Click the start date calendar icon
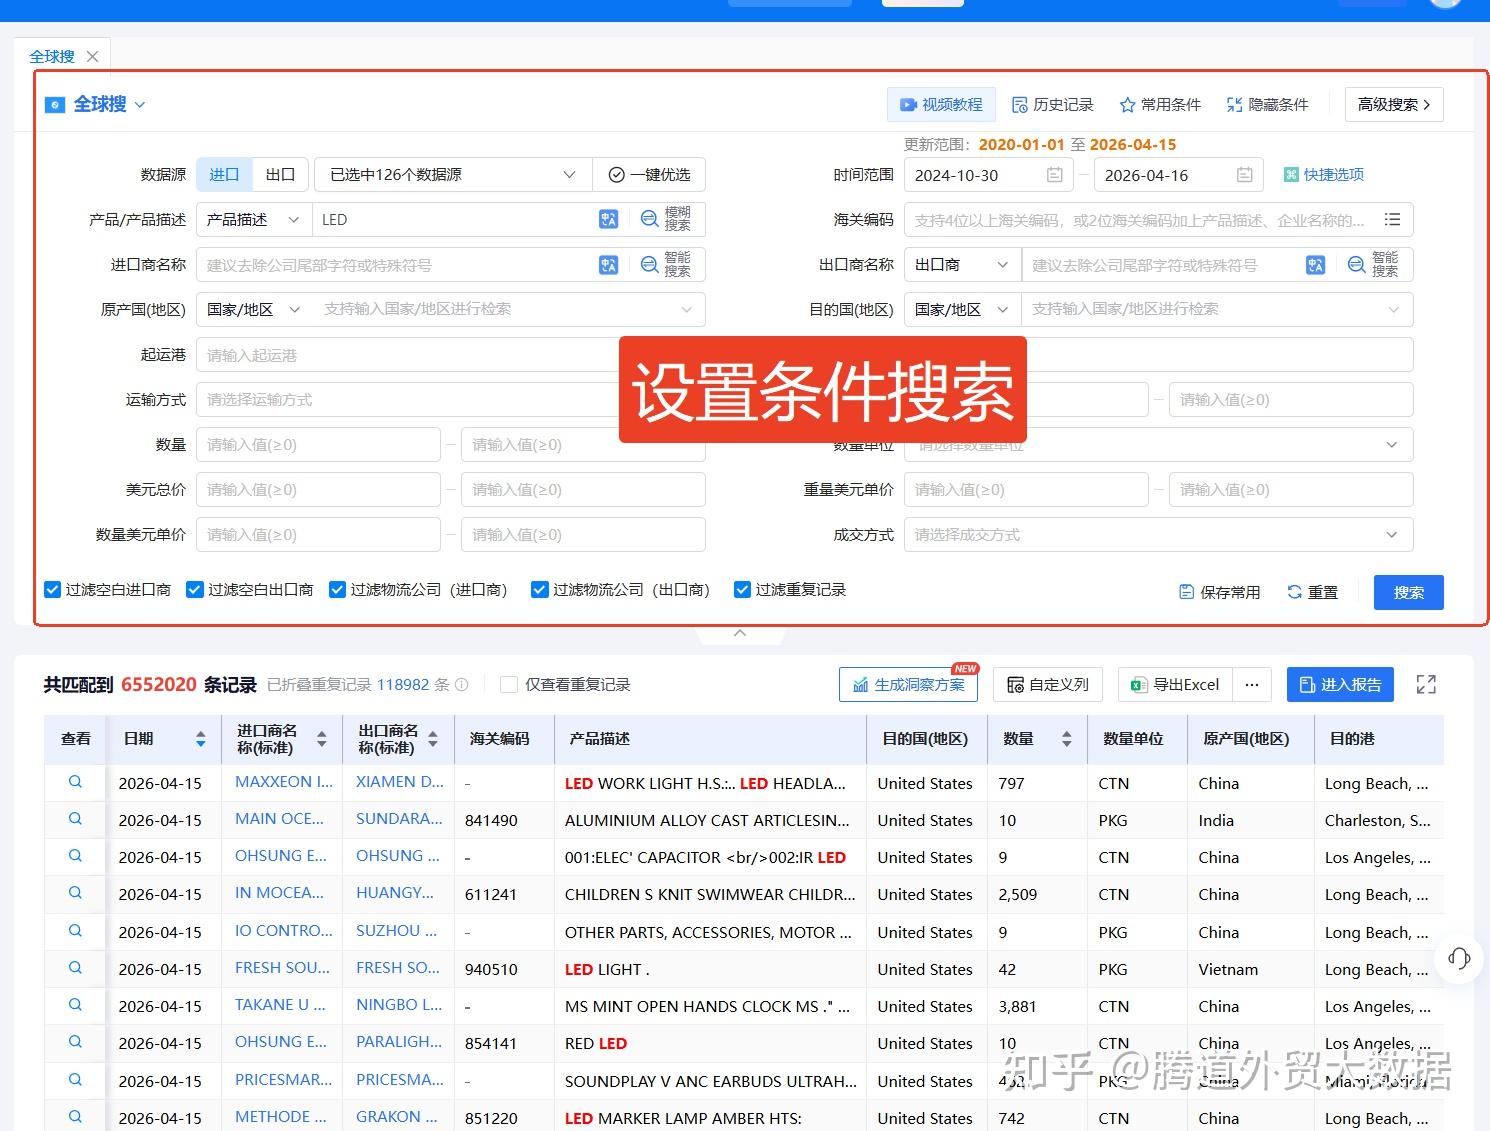1490x1131 pixels. [x=1054, y=175]
